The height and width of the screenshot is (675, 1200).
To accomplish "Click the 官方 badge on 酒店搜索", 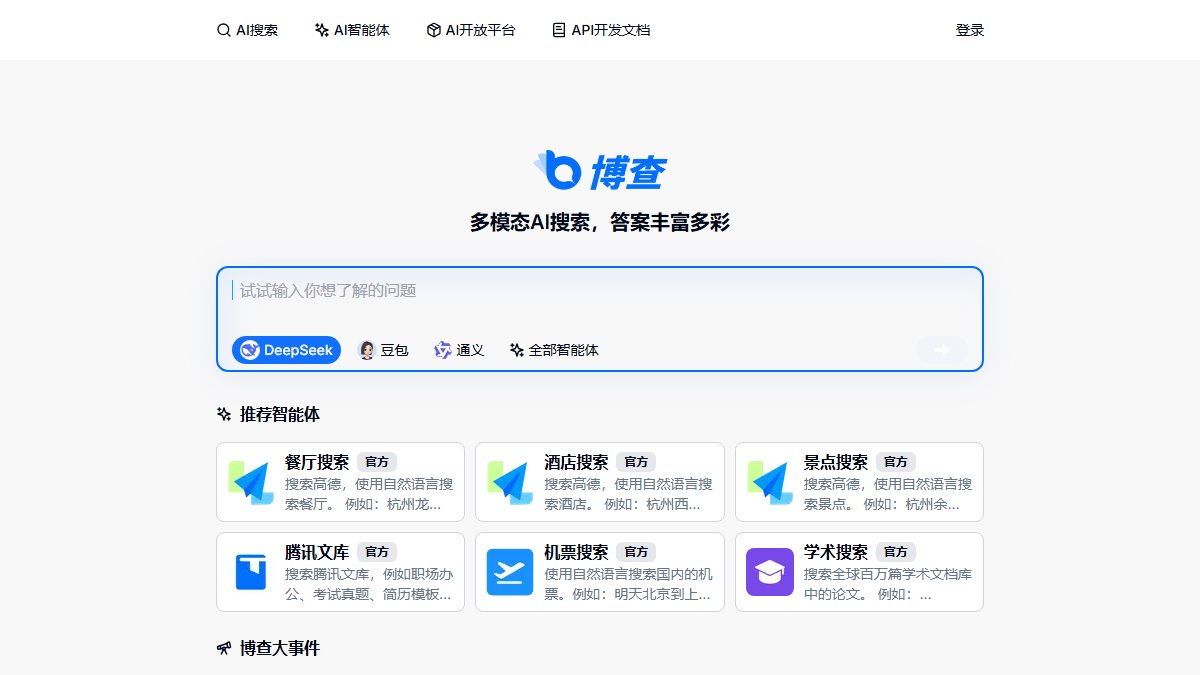I will 636,462.
